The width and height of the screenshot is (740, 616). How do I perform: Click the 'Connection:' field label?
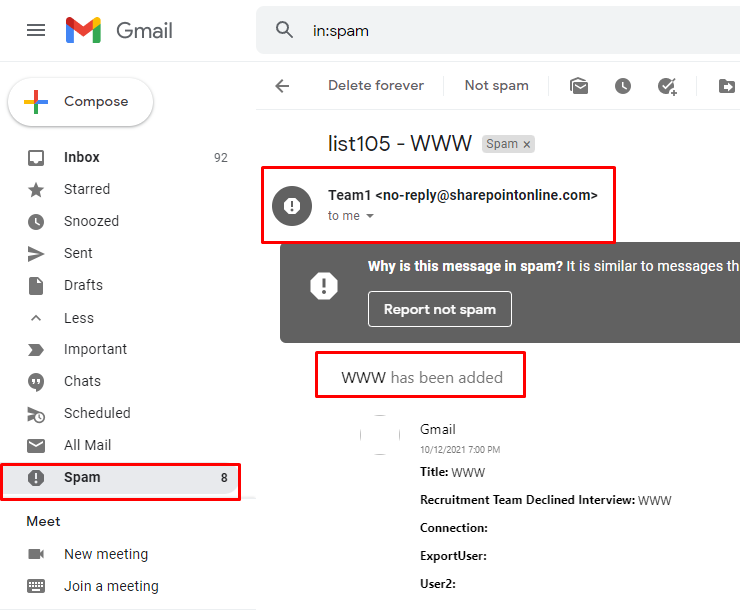click(454, 528)
